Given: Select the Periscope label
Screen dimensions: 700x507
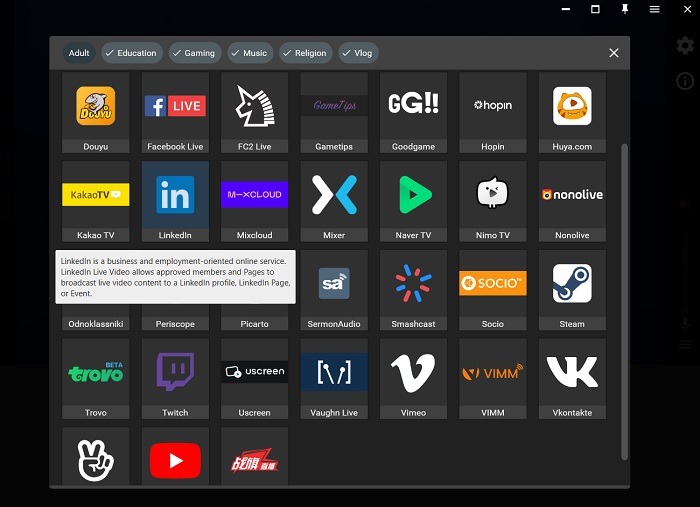Looking at the screenshot, I should [x=175, y=324].
